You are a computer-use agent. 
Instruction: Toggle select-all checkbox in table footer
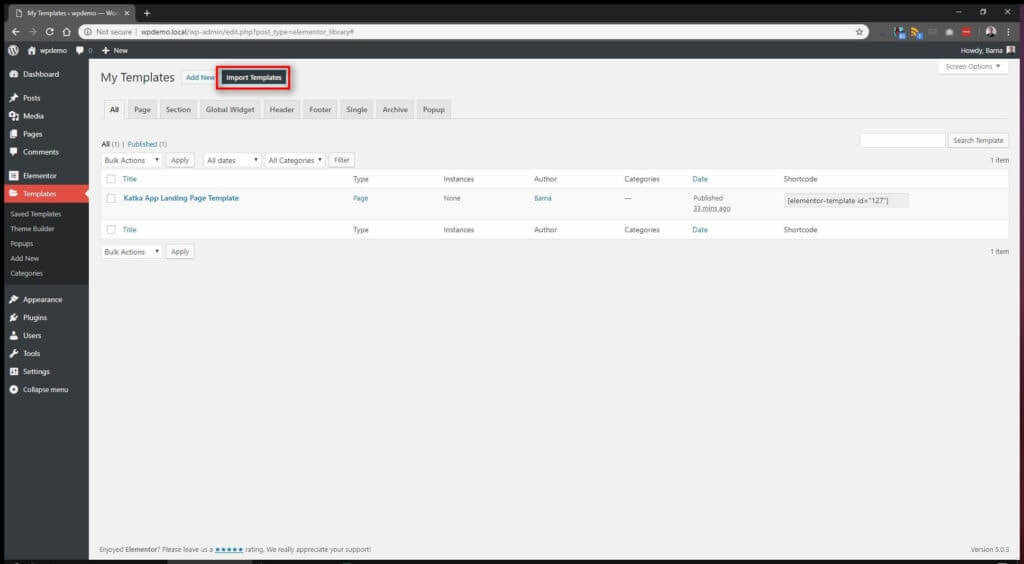click(x=111, y=230)
